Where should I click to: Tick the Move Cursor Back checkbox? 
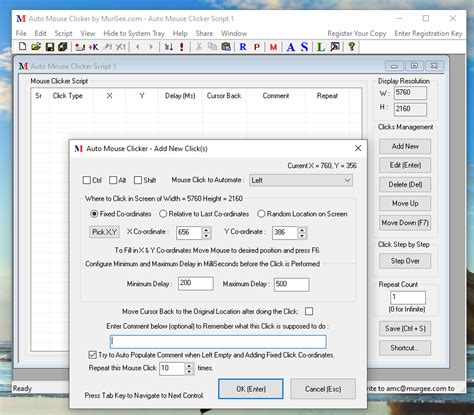(x=309, y=311)
